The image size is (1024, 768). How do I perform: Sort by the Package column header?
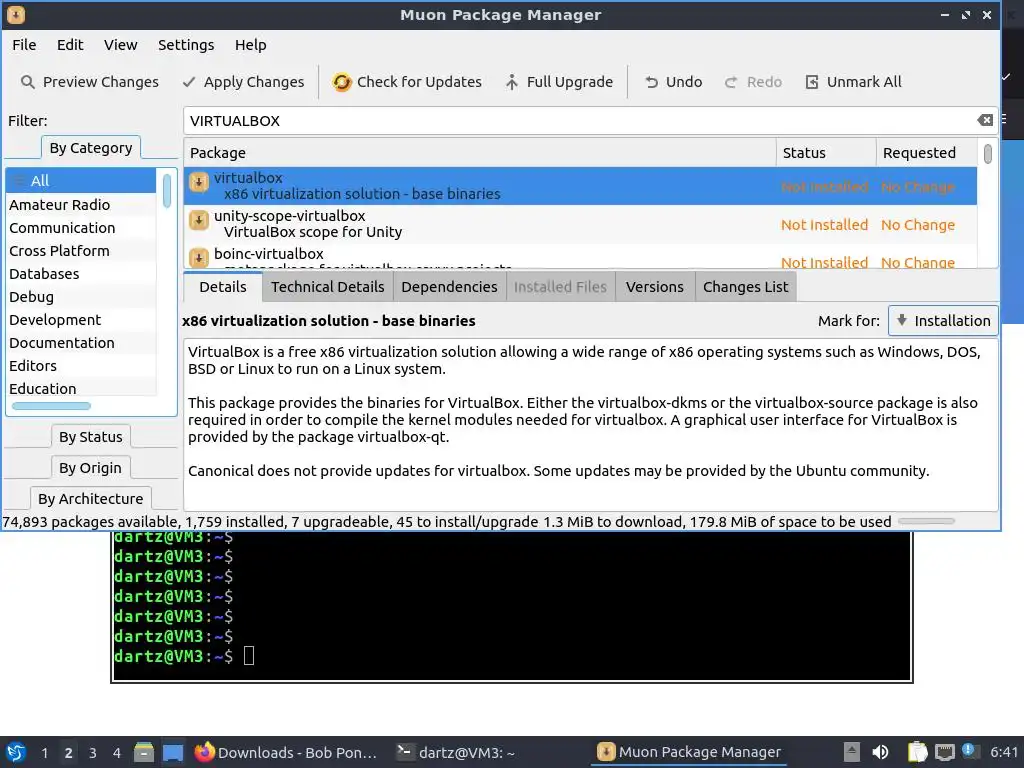(480, 153)
